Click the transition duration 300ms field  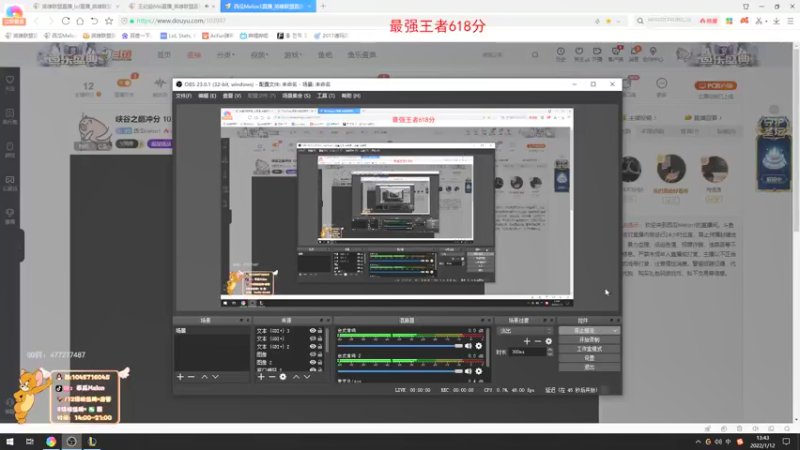point(528,352)
